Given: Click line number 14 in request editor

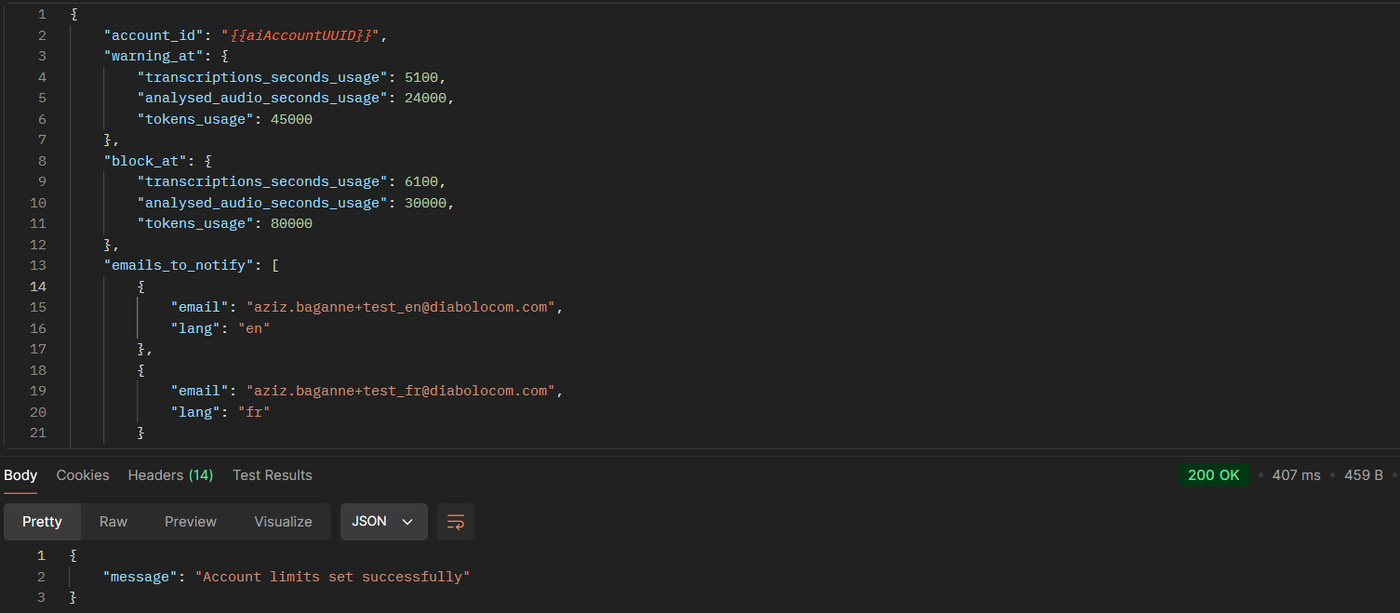Looking at the screenshot, I should click(37, 286).
